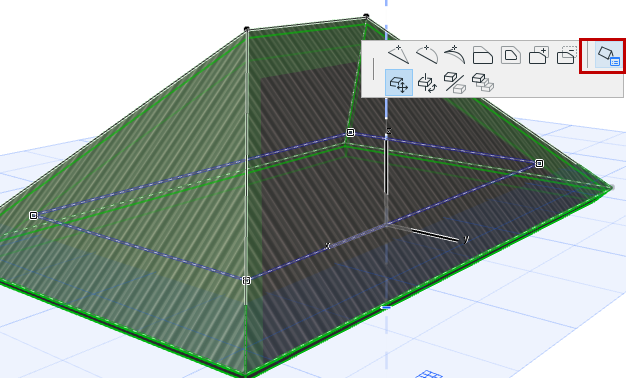The height and width of the screenshot is (378, 626).
Task: Open the highlighted roof plane settings icon
Action: point(608,55)
